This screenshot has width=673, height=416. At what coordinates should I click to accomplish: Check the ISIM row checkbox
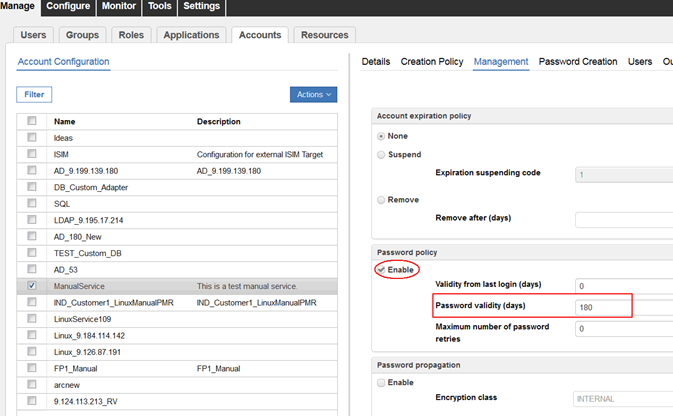click(32, 154)
